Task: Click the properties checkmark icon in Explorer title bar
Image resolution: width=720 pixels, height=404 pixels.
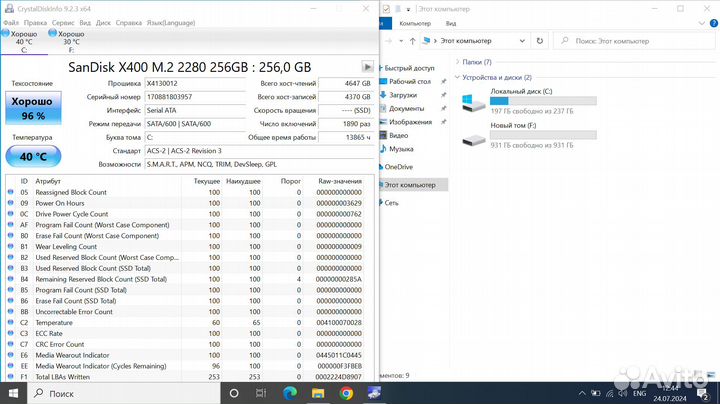Action: coord(386,9)
